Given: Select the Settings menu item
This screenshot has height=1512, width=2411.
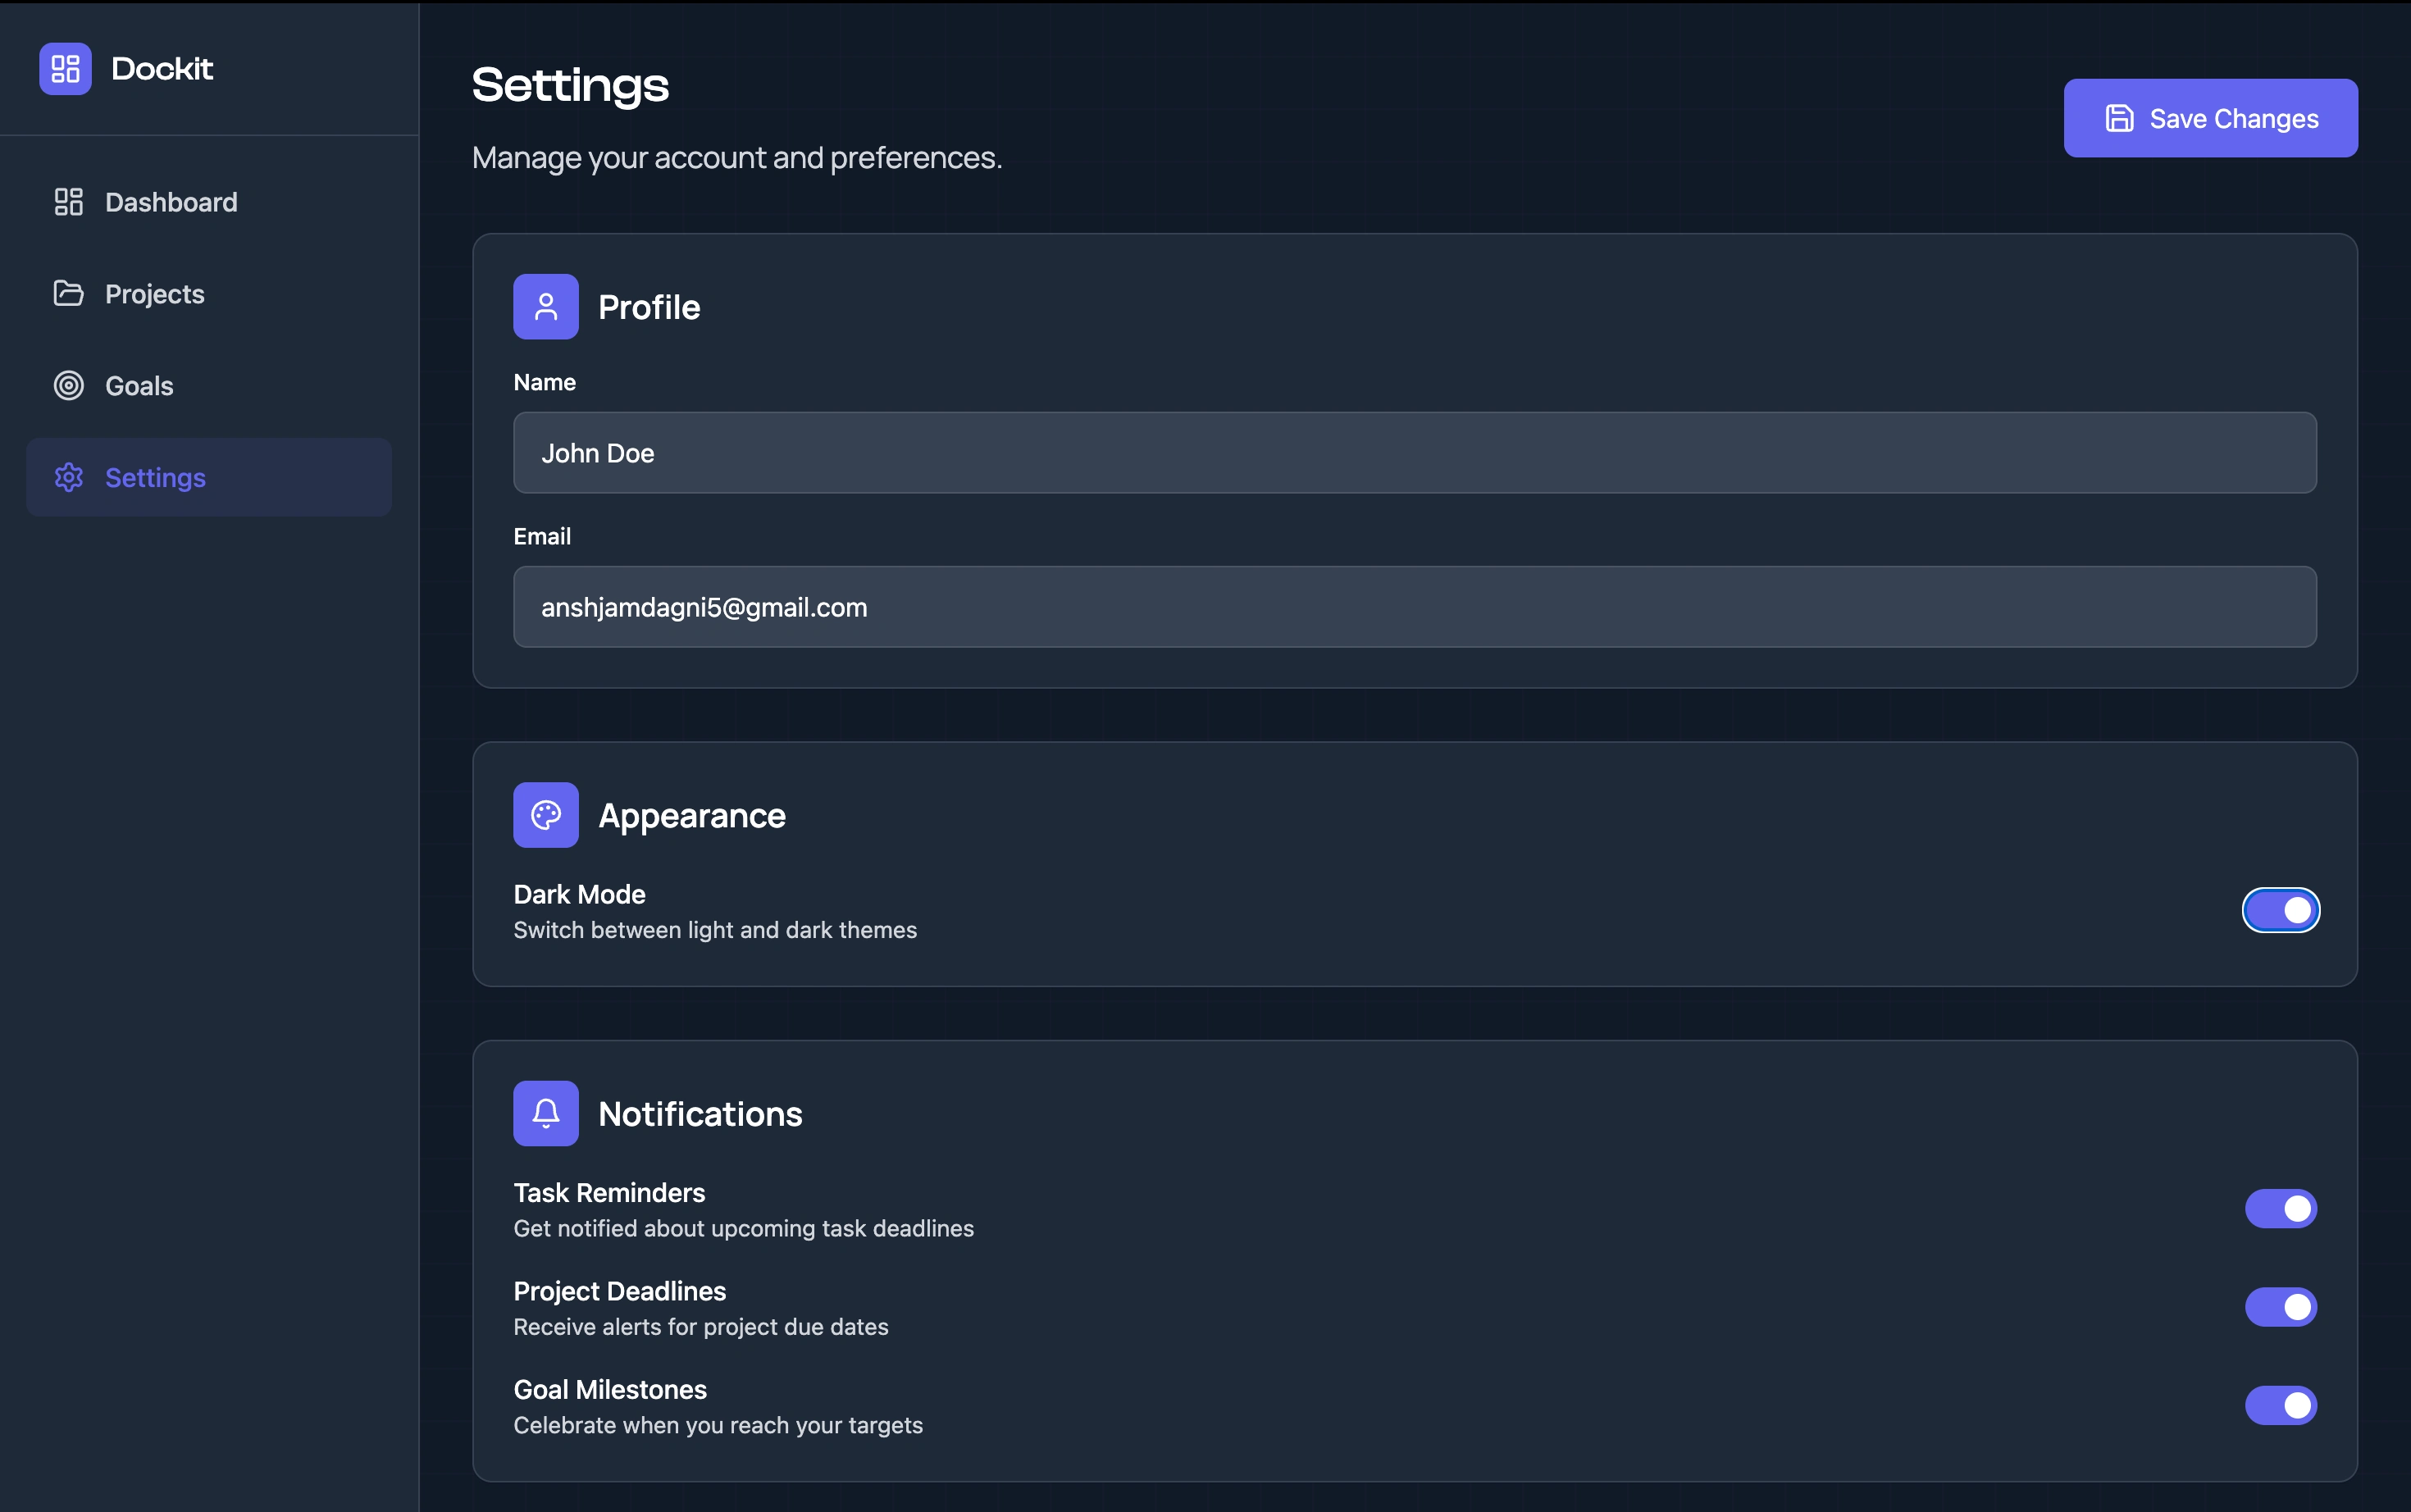Looking at the screenshot, I should [209, 477].
